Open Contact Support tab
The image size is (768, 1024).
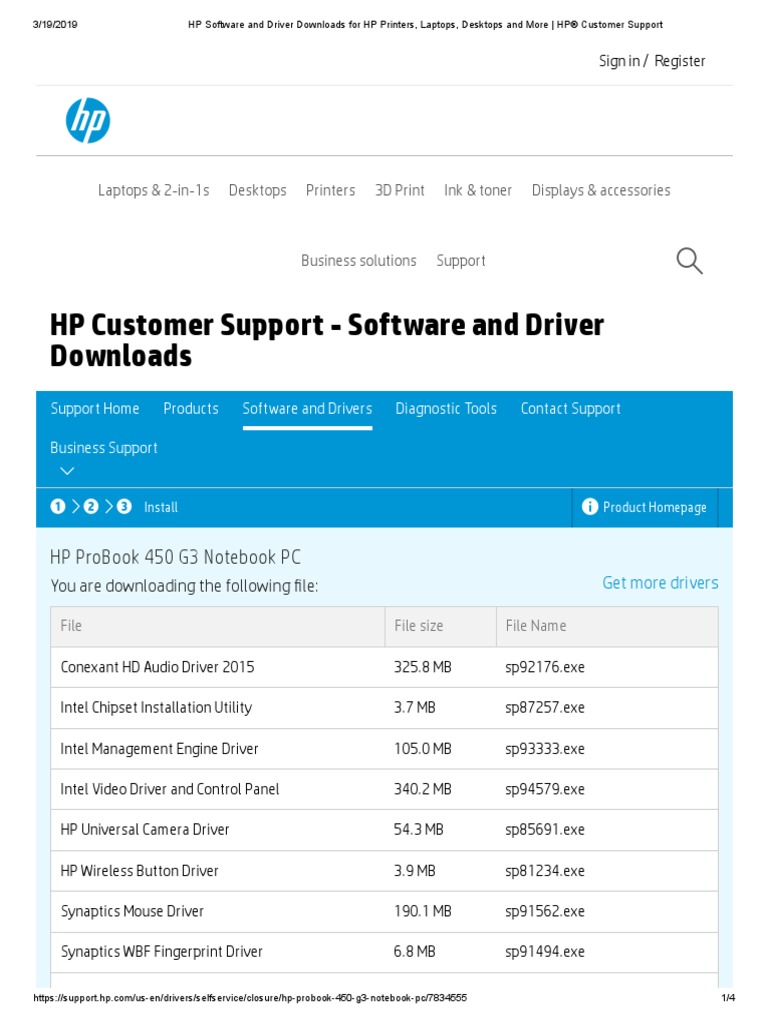coord(571,409)
